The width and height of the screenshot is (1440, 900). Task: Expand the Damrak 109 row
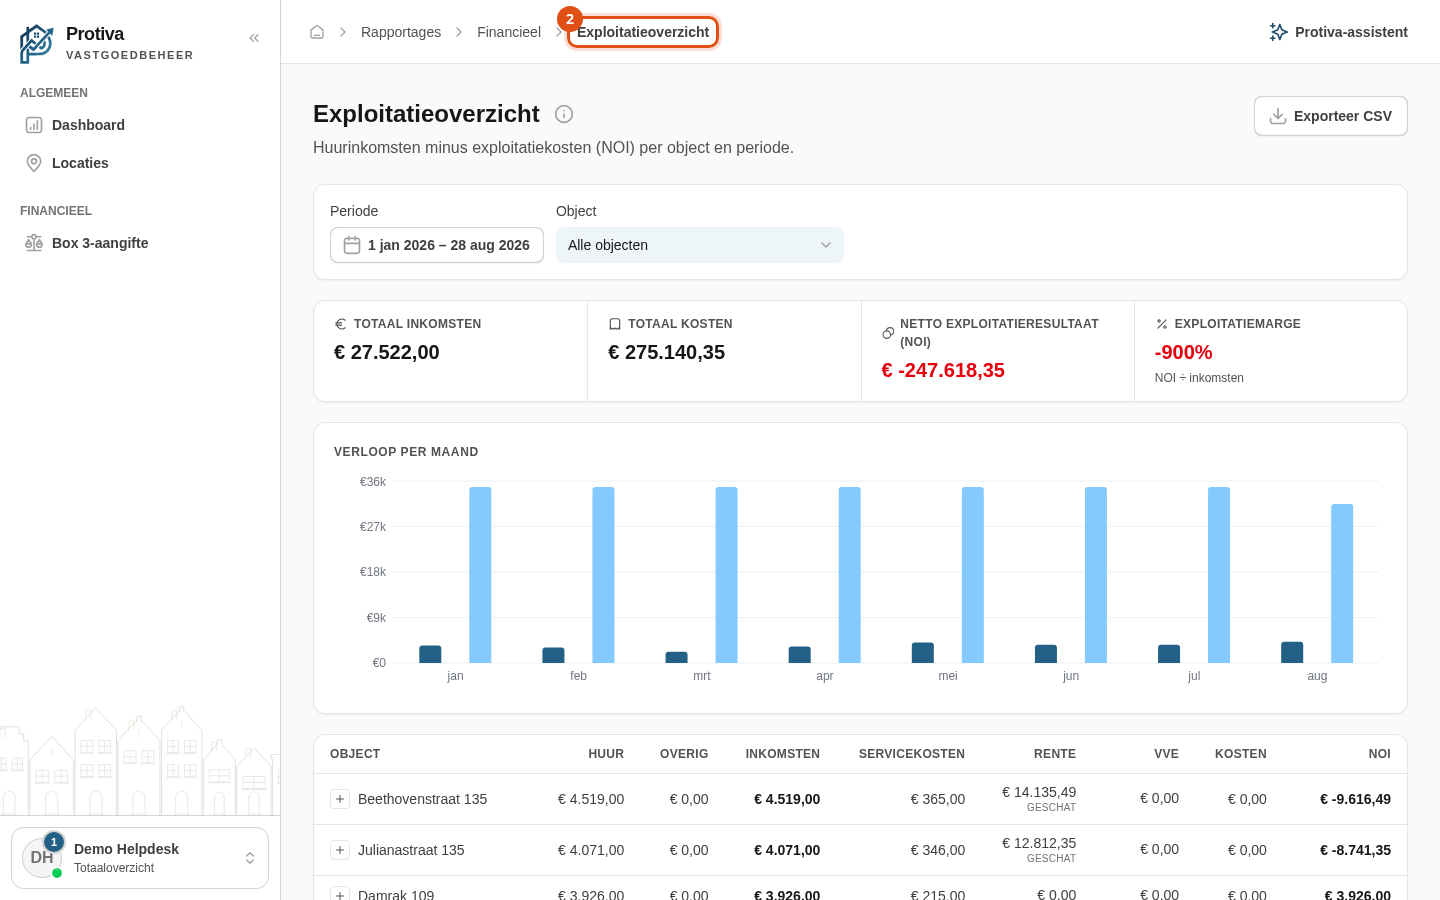[x=340, y=893]
